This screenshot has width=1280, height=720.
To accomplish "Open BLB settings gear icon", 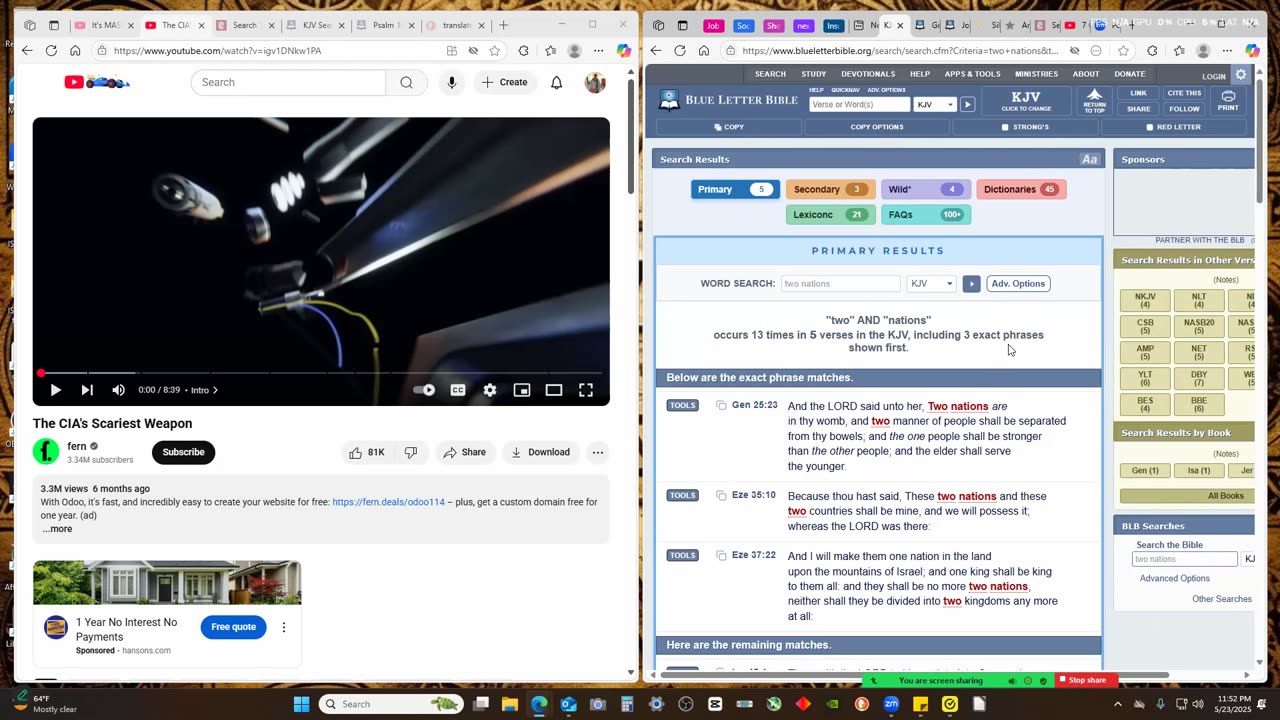I will tap(1241, 75).
